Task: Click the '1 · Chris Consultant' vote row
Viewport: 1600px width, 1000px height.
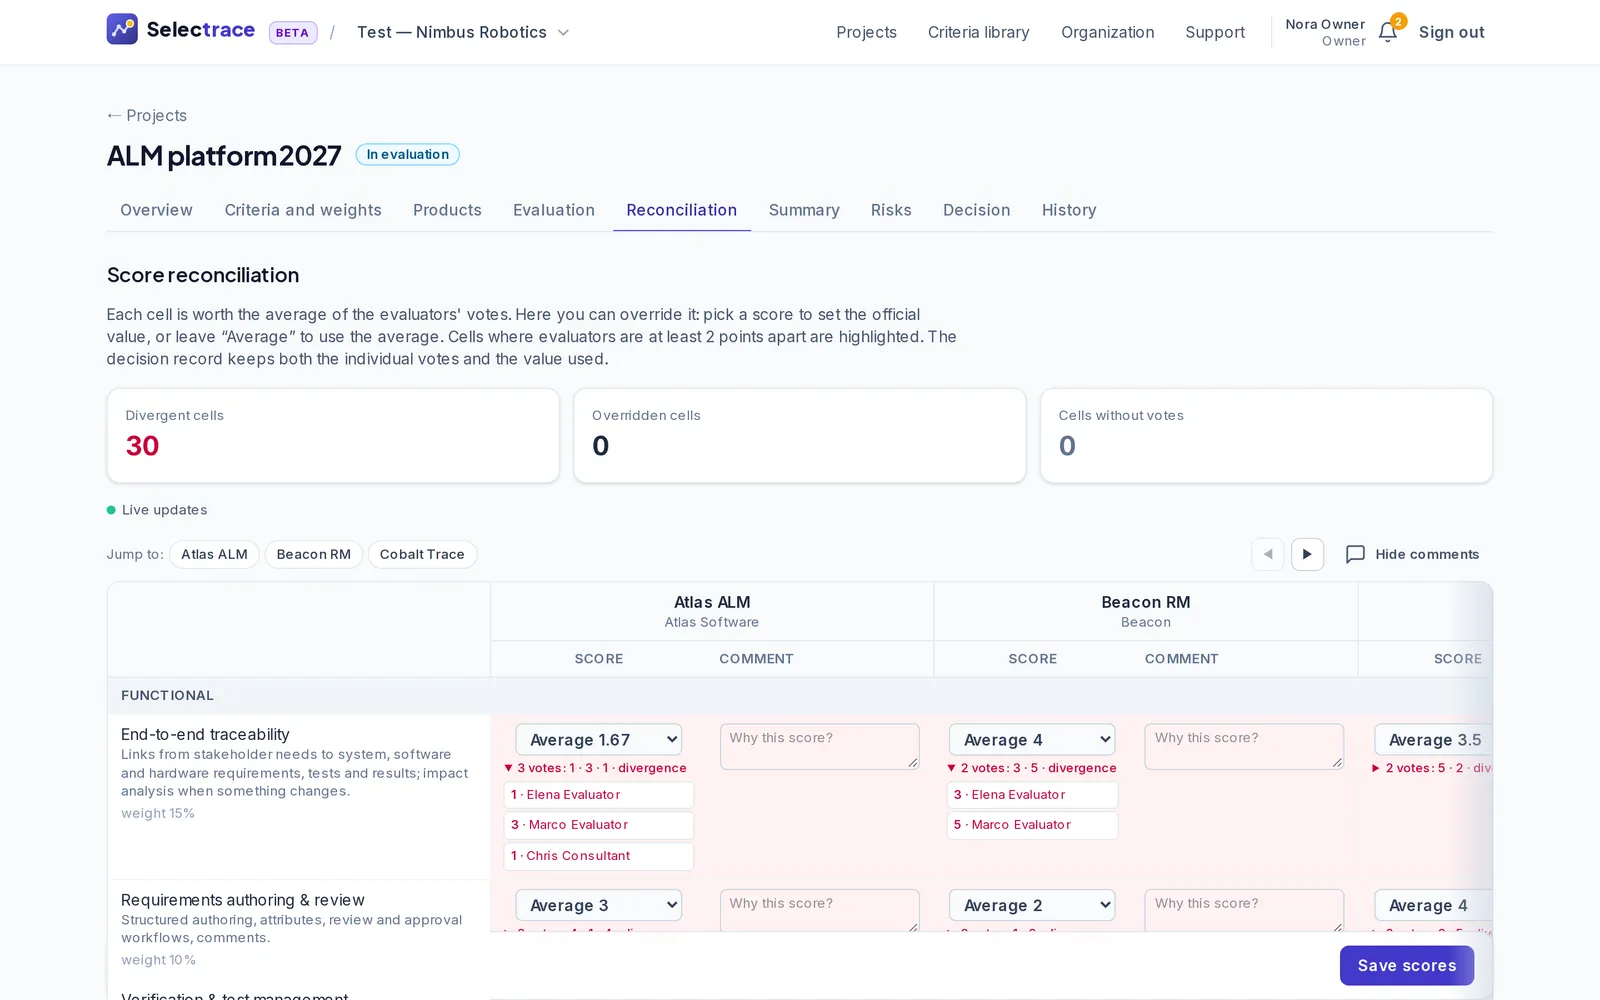Action: pos(599,856)
